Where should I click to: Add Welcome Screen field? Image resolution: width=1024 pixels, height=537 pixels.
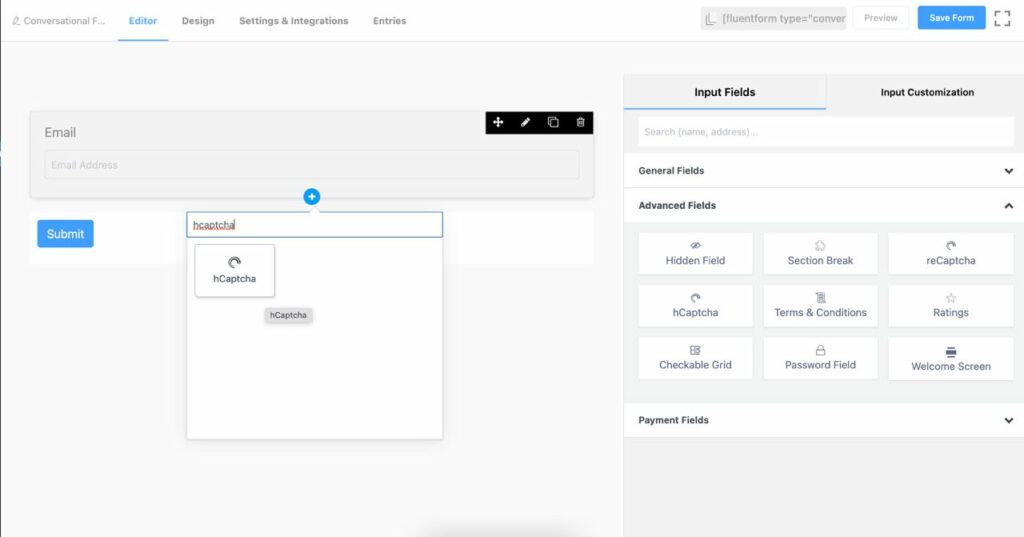click(x=951, y=359)
